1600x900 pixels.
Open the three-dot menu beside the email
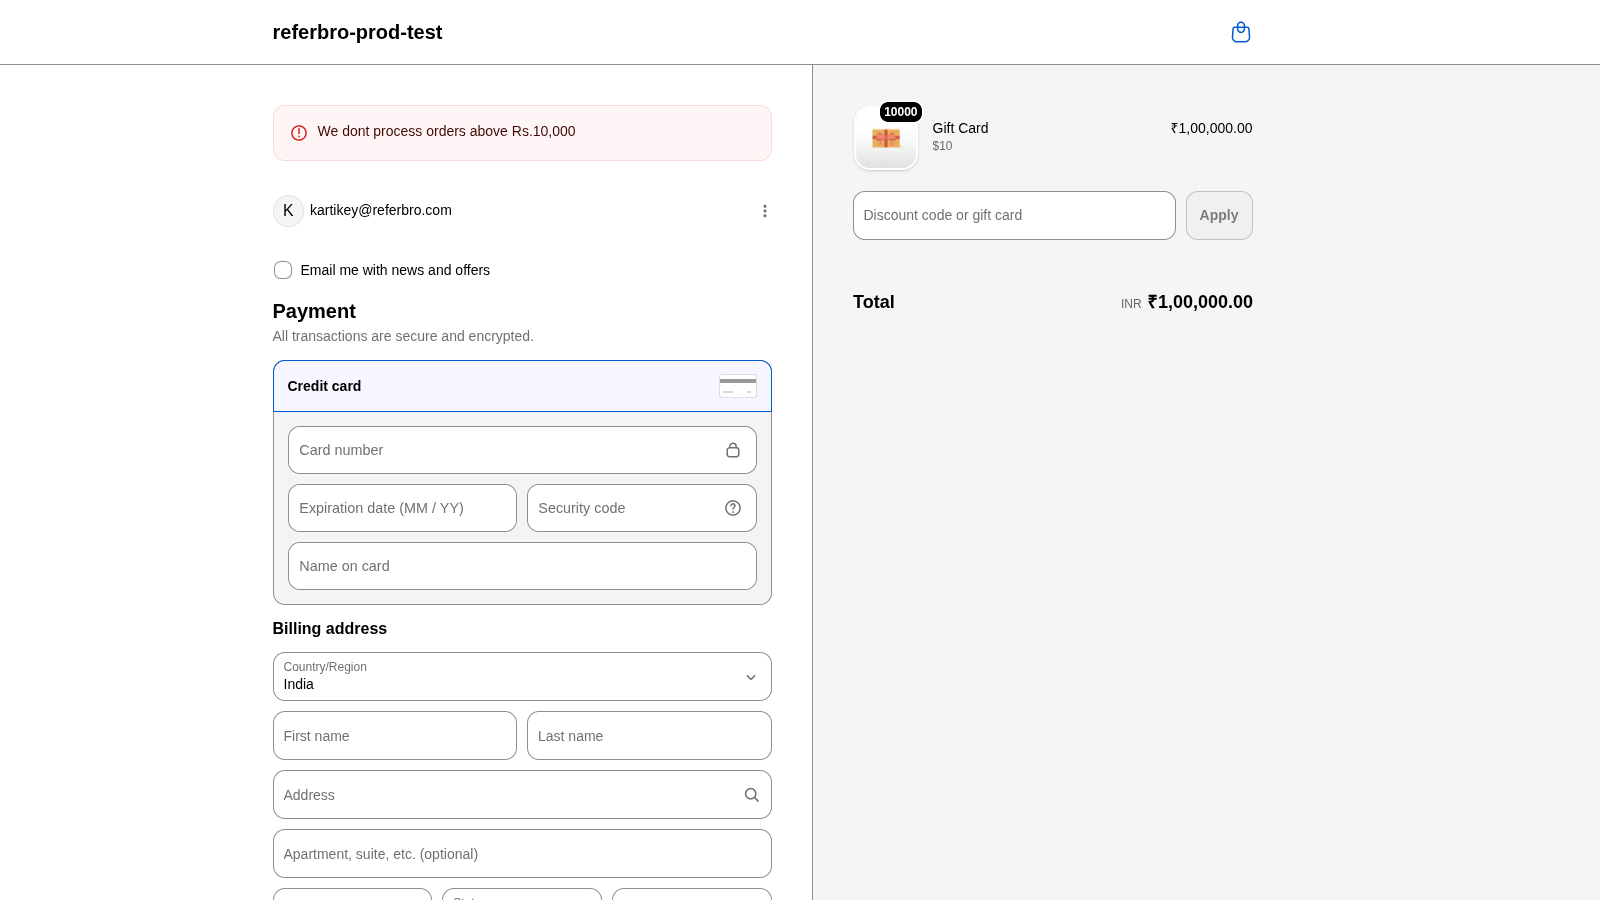(x=764, y=211)
